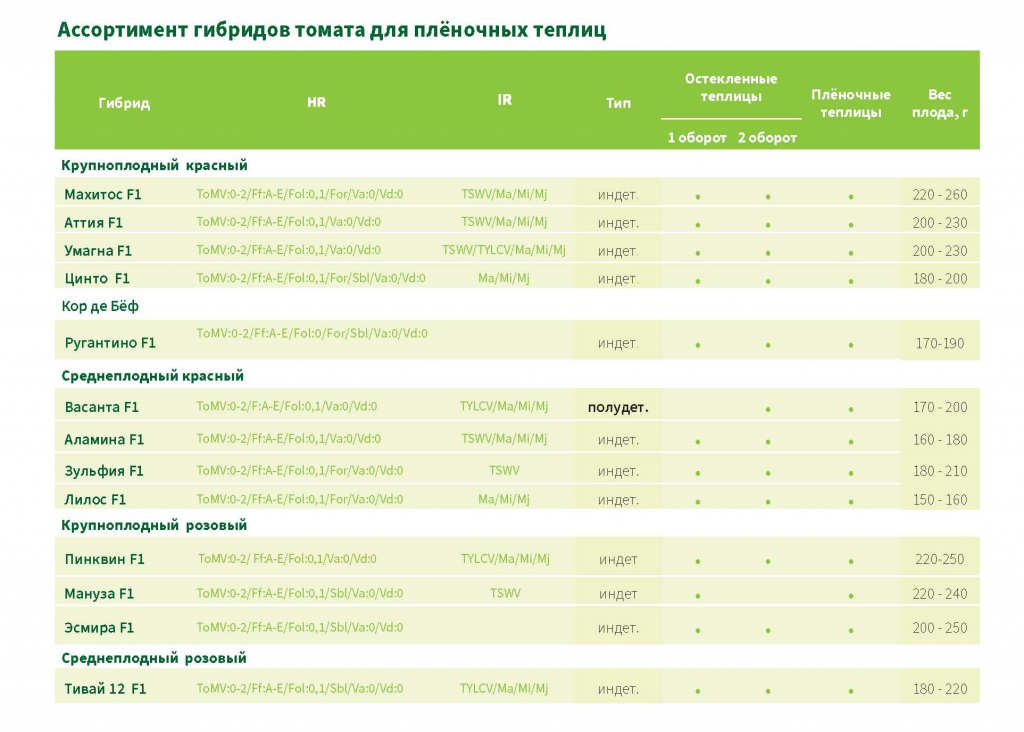This screenshot has width=1024, height=732.
Task: Select the Тивай 12 F1 hybrid name
Action: [104, 689]
